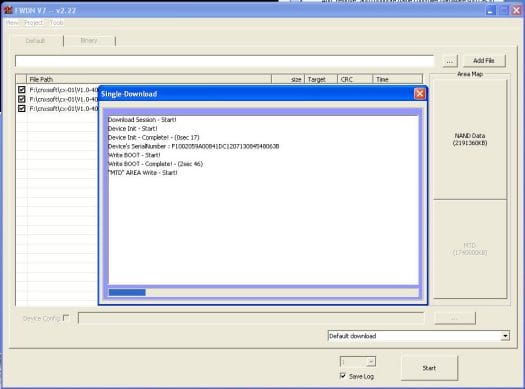The image size is (525, 389).
Task: Click the Add File button
Action: pyautogui.click(x=484, y=61)
